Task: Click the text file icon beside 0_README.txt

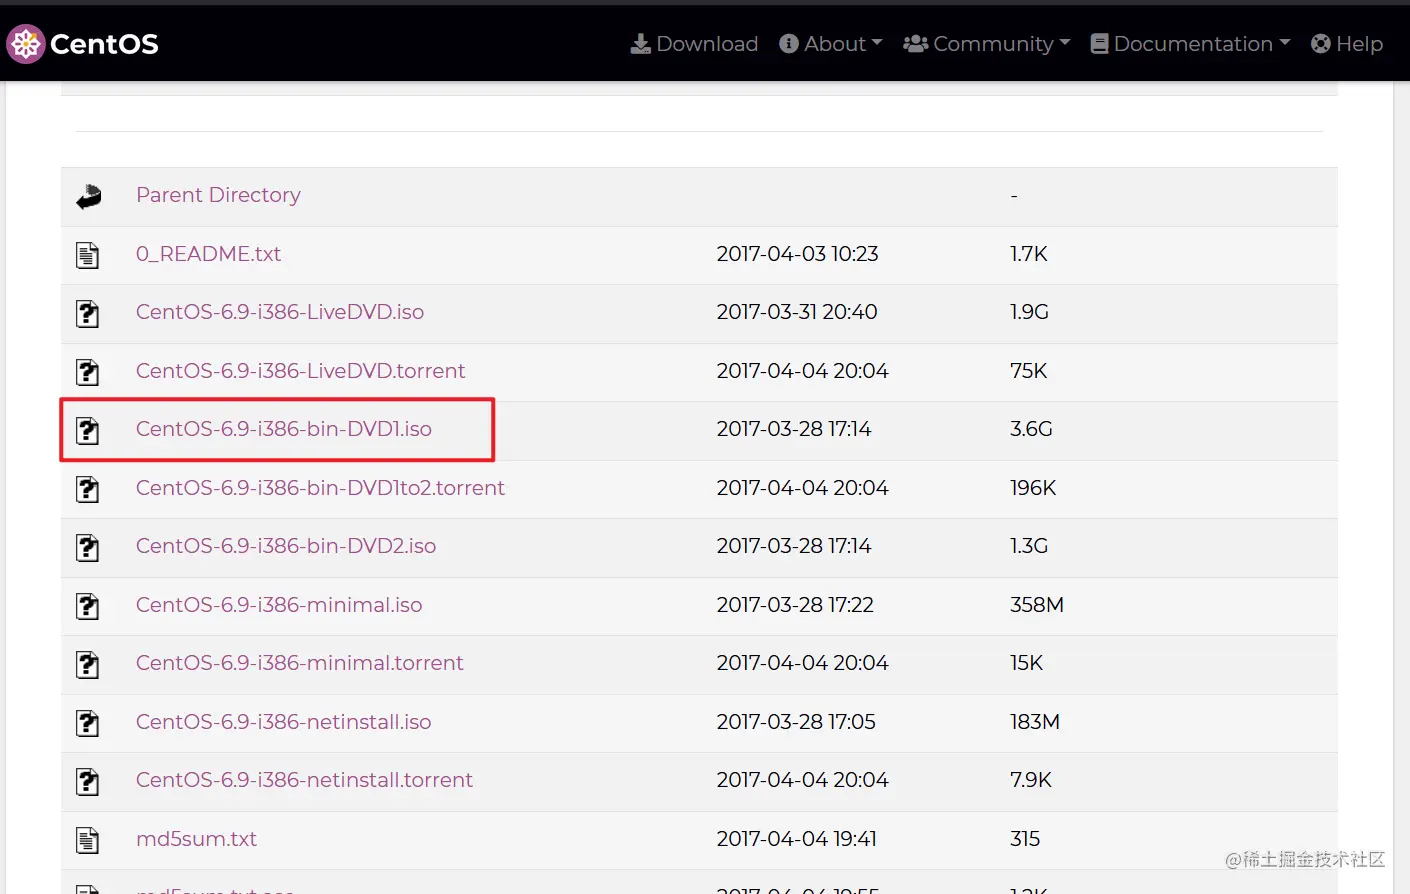Action: (88, 255)
